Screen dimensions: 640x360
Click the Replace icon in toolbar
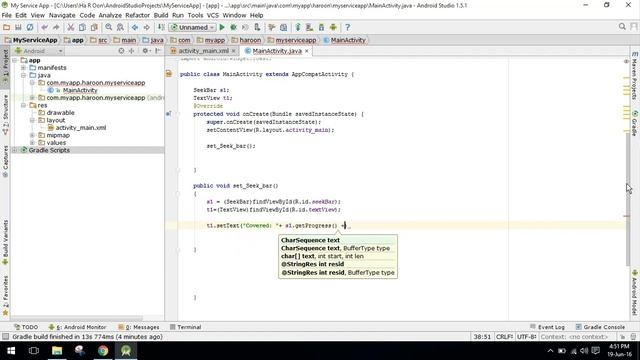[120, 27]
